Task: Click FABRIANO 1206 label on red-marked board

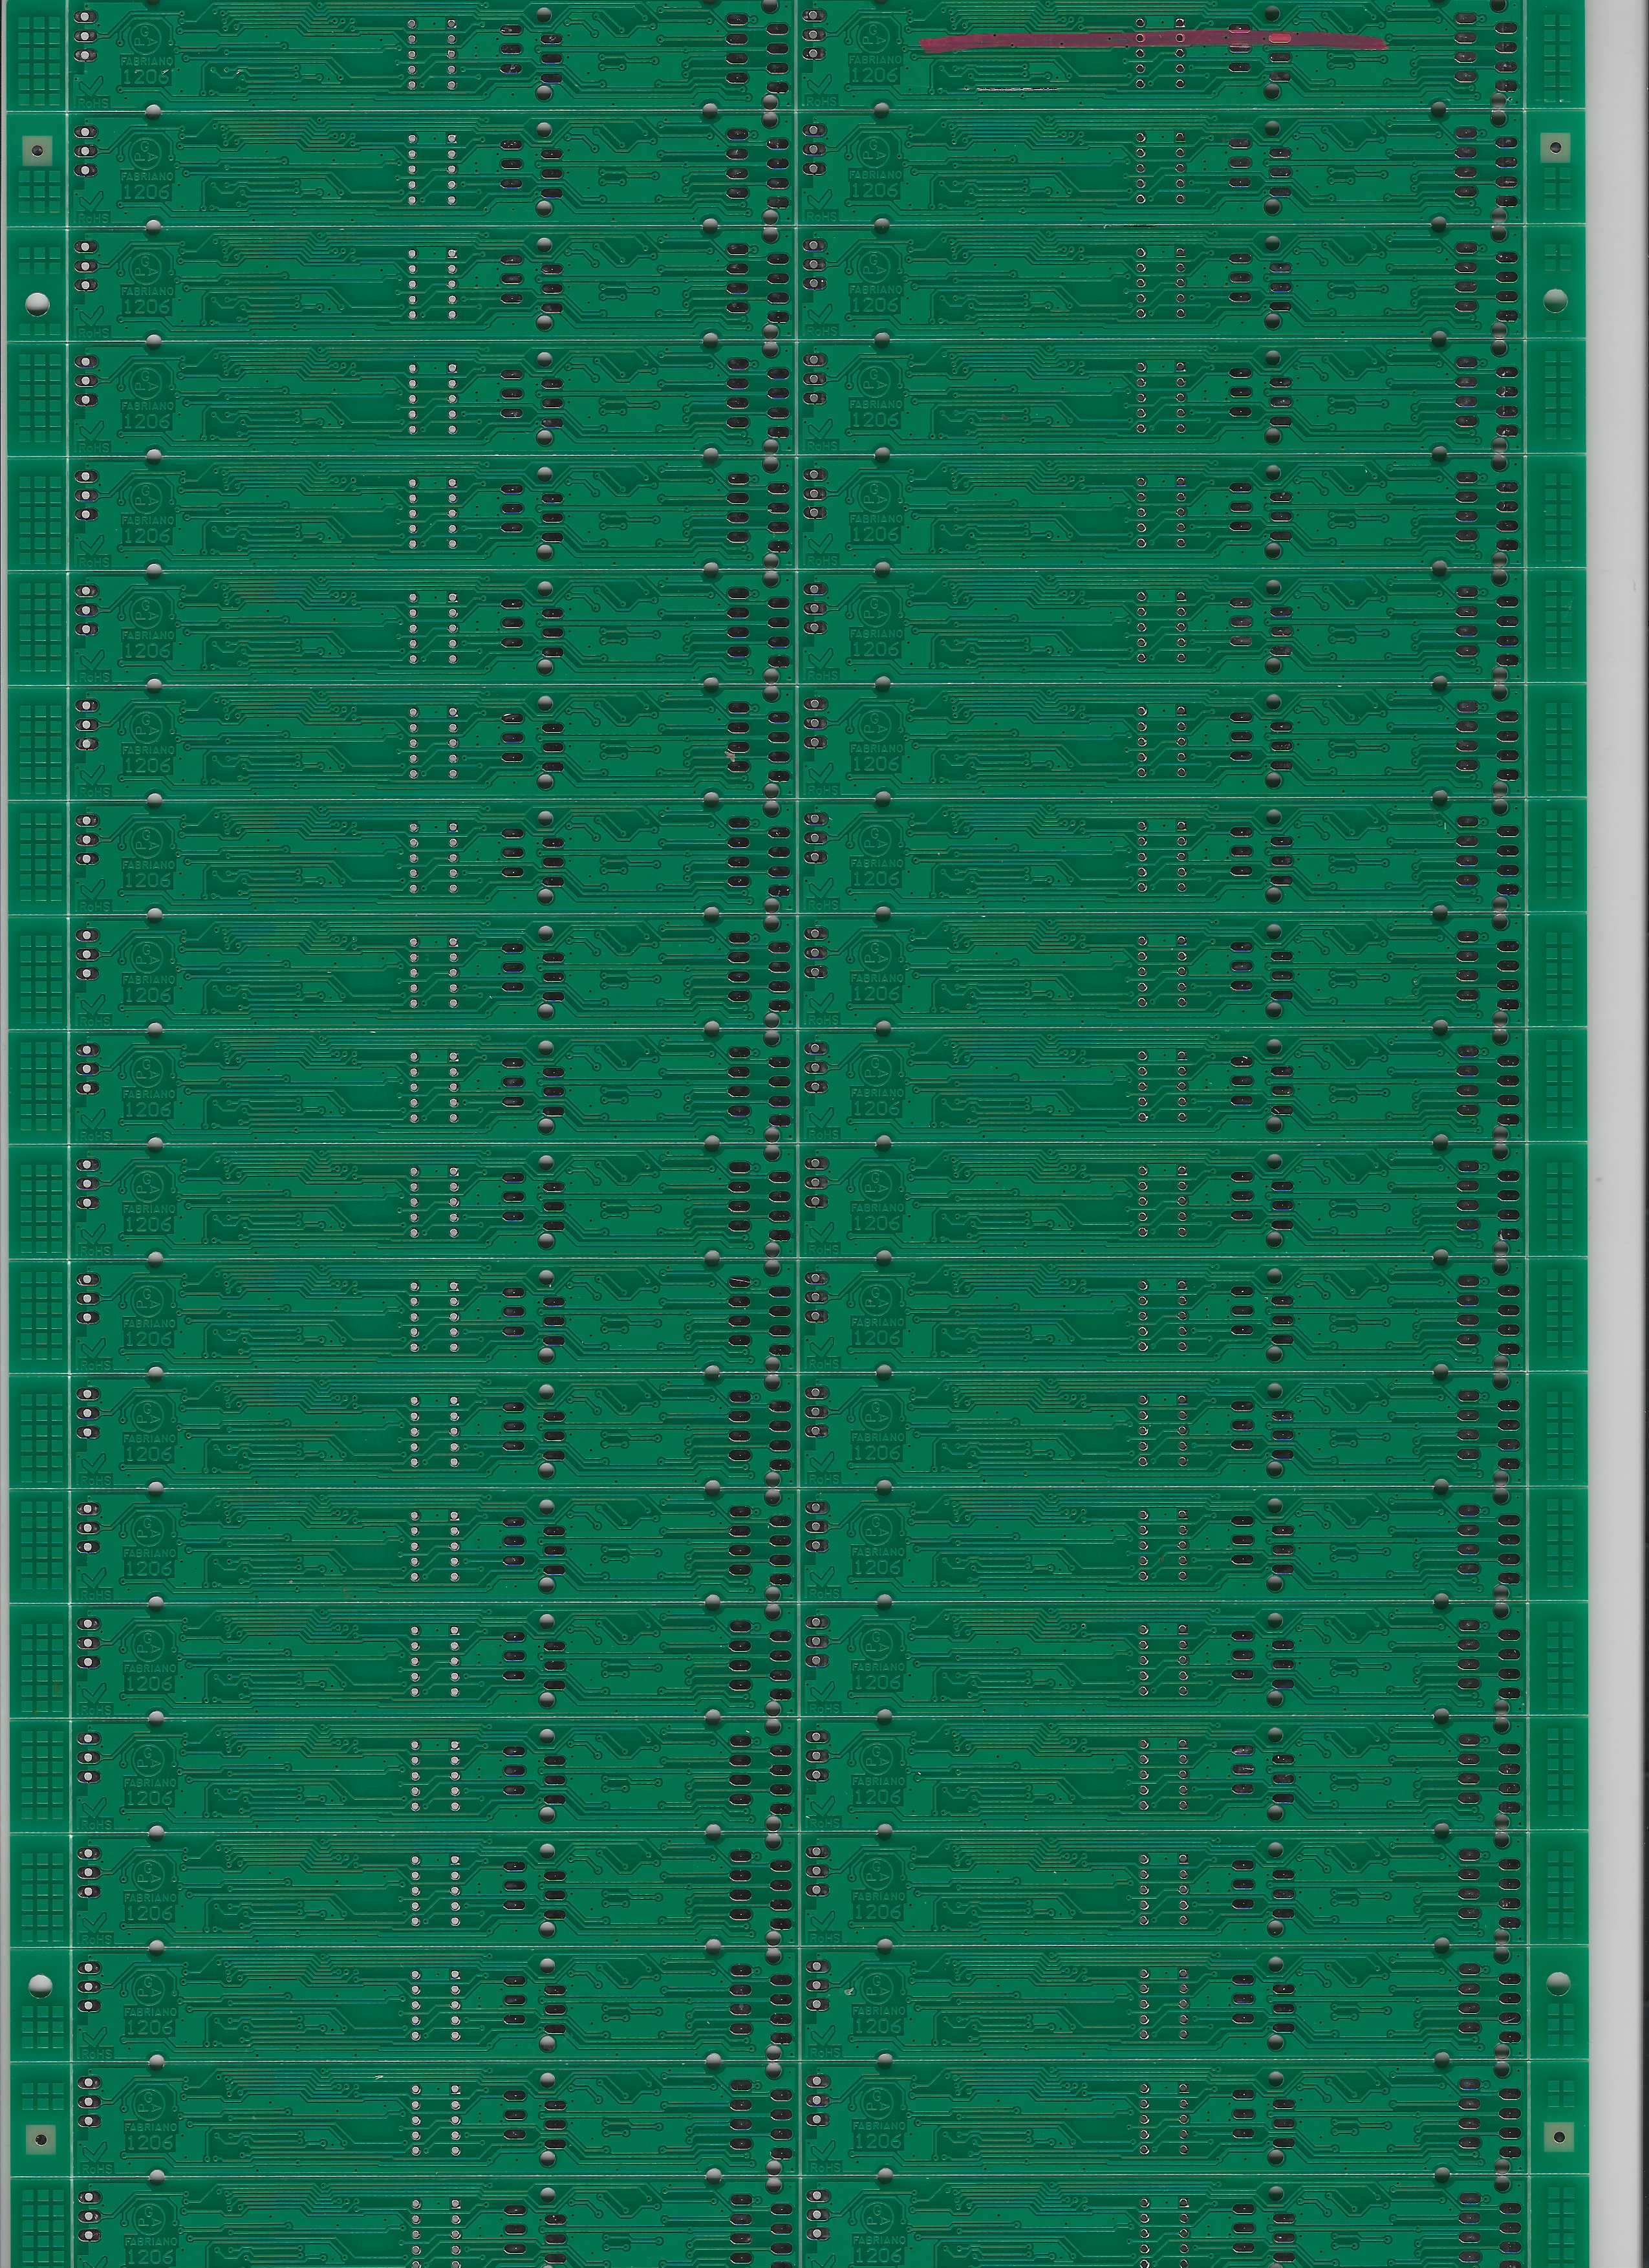Action: tap(875, 69)
